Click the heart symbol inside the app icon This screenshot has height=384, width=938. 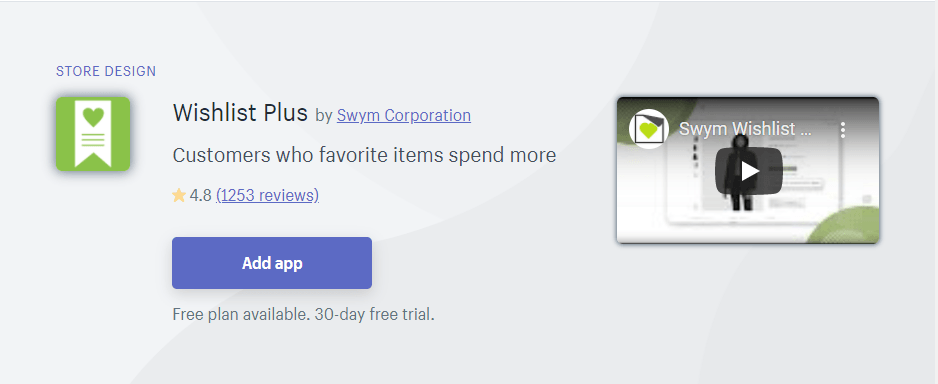(x=93, y=117)
